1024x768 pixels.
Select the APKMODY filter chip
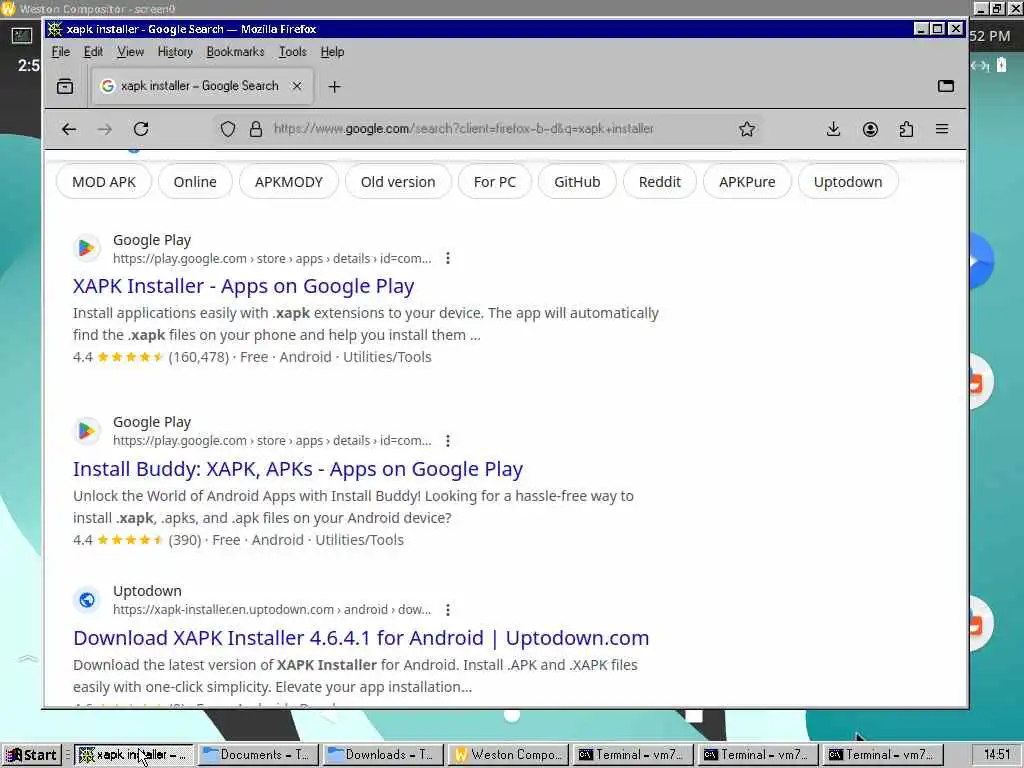click(x=289, y=182)
